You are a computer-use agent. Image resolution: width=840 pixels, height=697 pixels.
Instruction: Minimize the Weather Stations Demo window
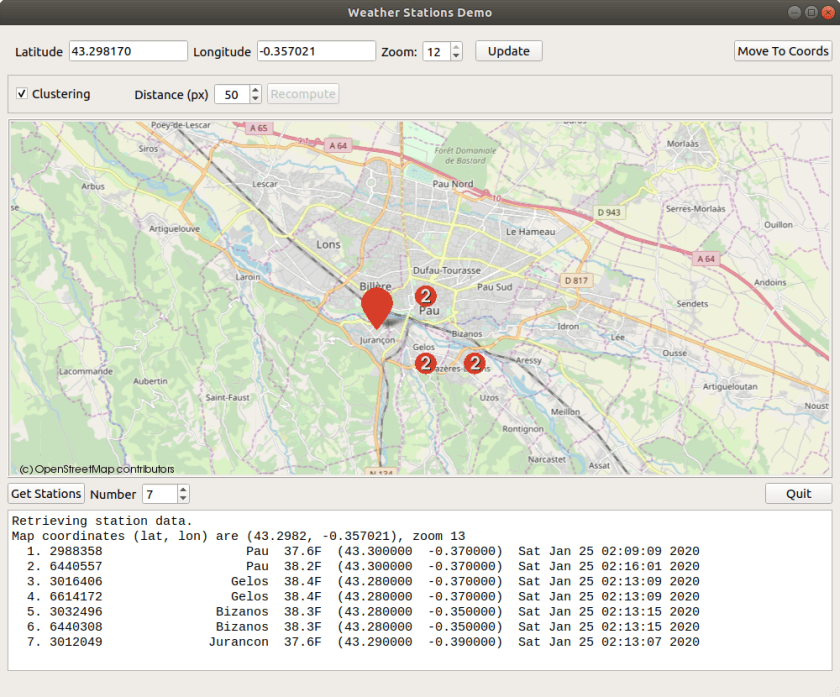(x=794, y=12)
